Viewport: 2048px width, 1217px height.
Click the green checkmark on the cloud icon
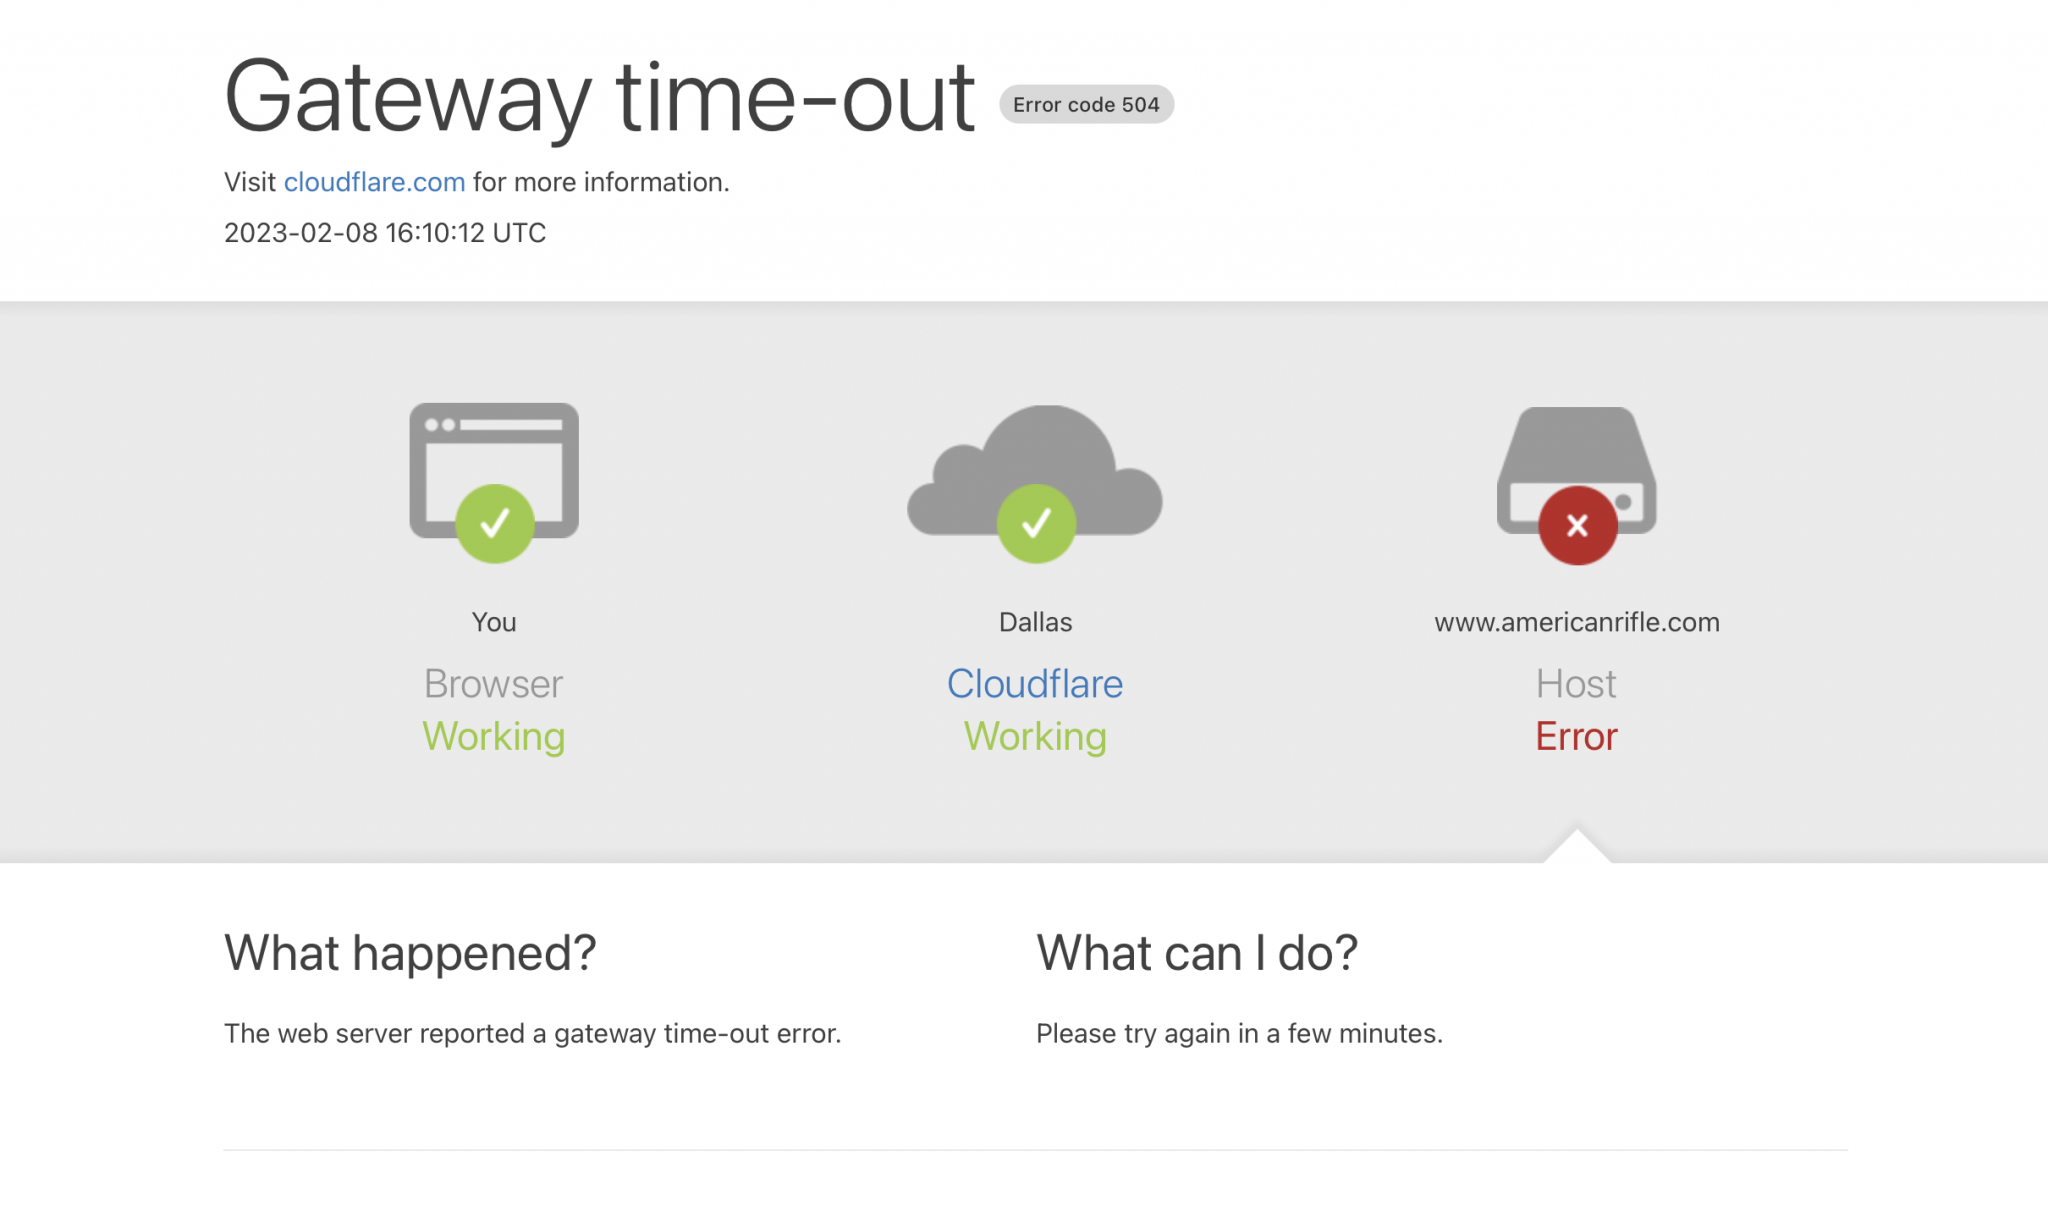click(1036, 523)
